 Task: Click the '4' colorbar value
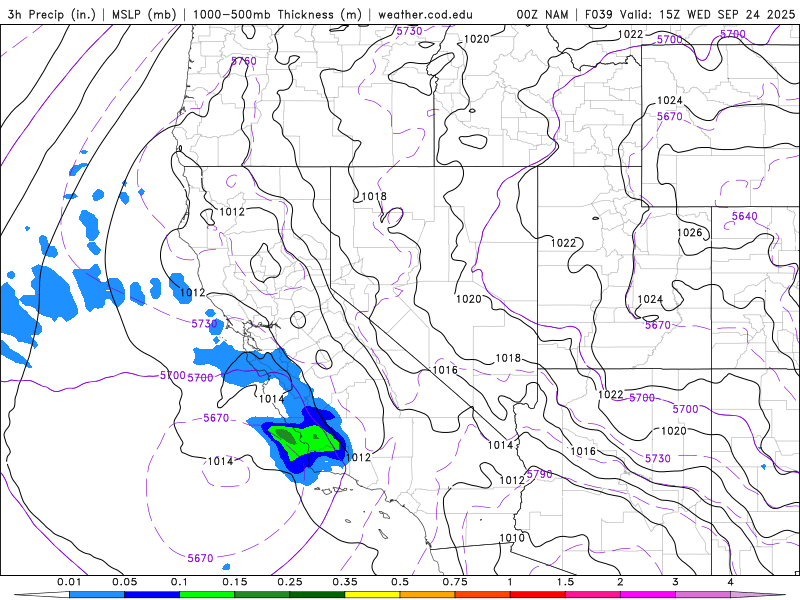[x=731, y=582]
